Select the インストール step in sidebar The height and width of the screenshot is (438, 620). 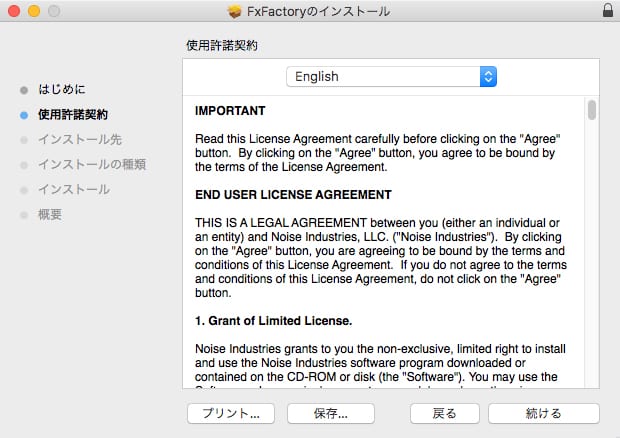tap(74, 189)
